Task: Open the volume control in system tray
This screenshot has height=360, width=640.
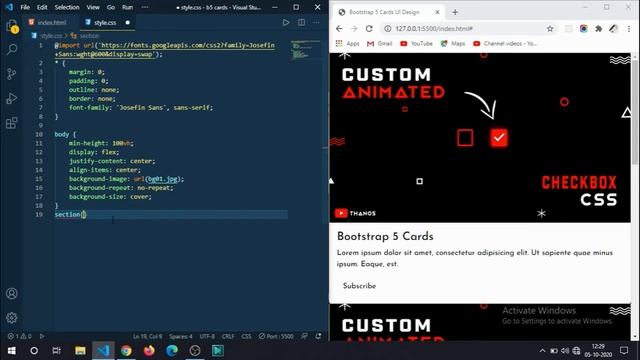Action: [x=565, y=351]
